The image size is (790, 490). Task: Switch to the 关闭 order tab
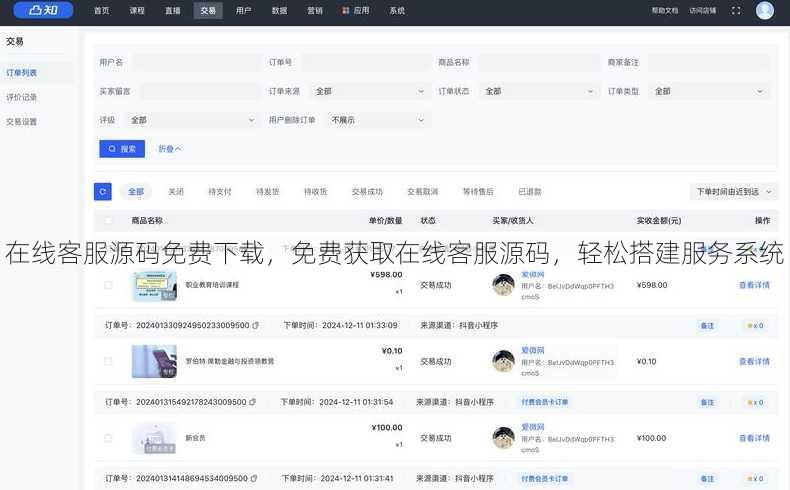tap(176, 192)
